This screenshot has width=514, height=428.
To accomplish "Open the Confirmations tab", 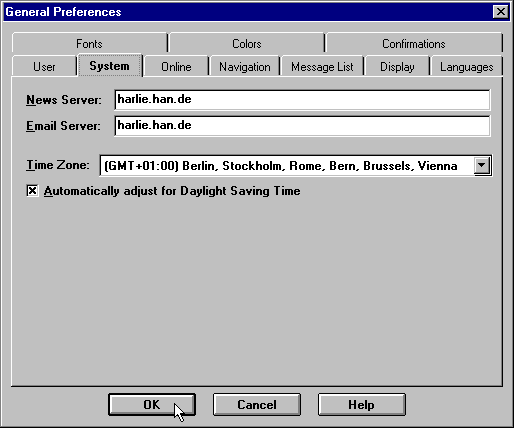I will (414, 43).
